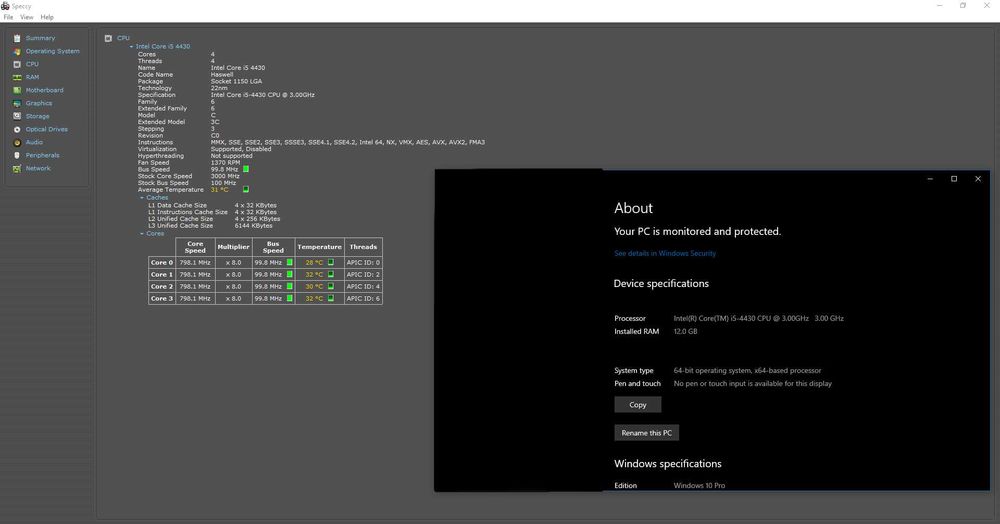Image resolution: width=1000 pixels, height=524 pixels.
Task: Open the Graphics monitor icon in sidebar
Action: point(17,103)
